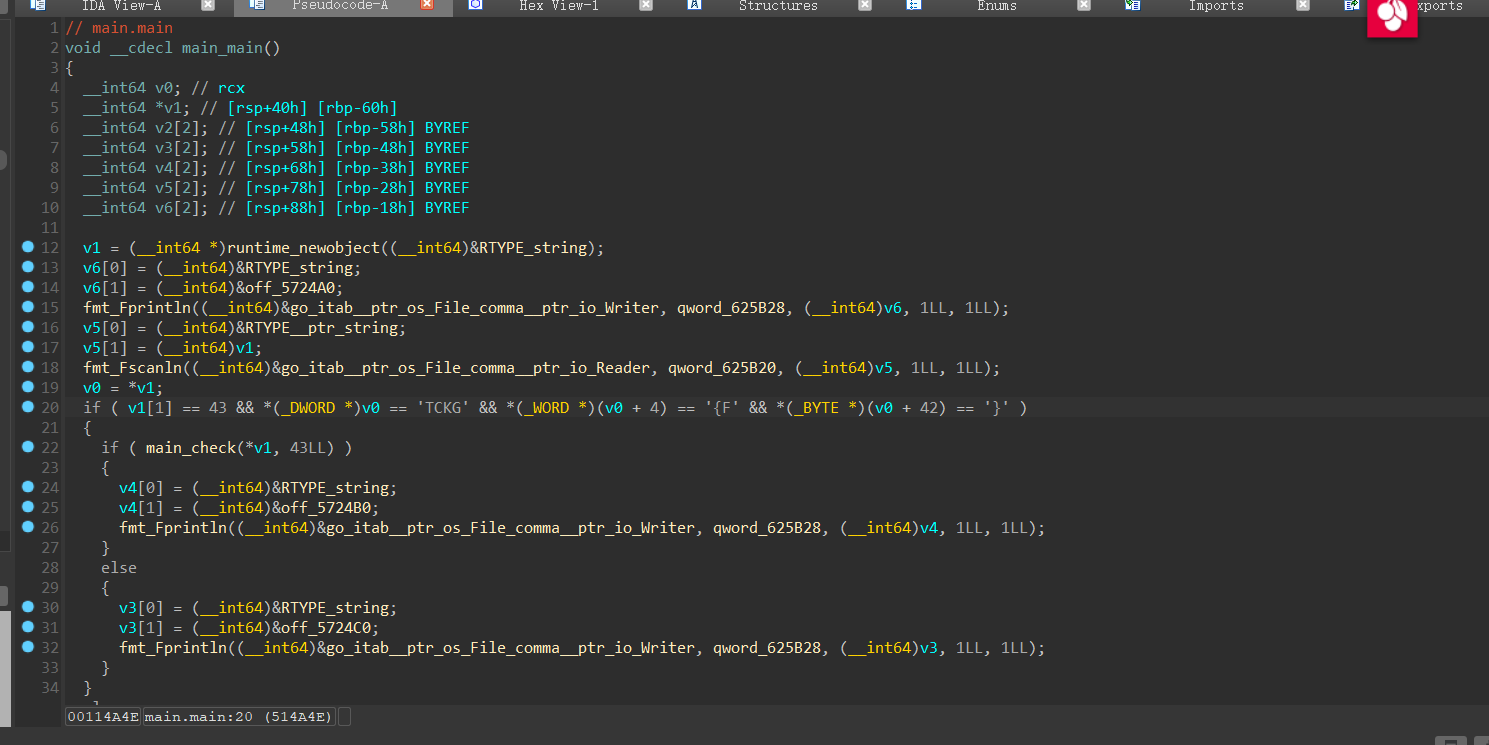Click the Pseudocode-A tab icon

pyautogui.click(x=257, y=5)
